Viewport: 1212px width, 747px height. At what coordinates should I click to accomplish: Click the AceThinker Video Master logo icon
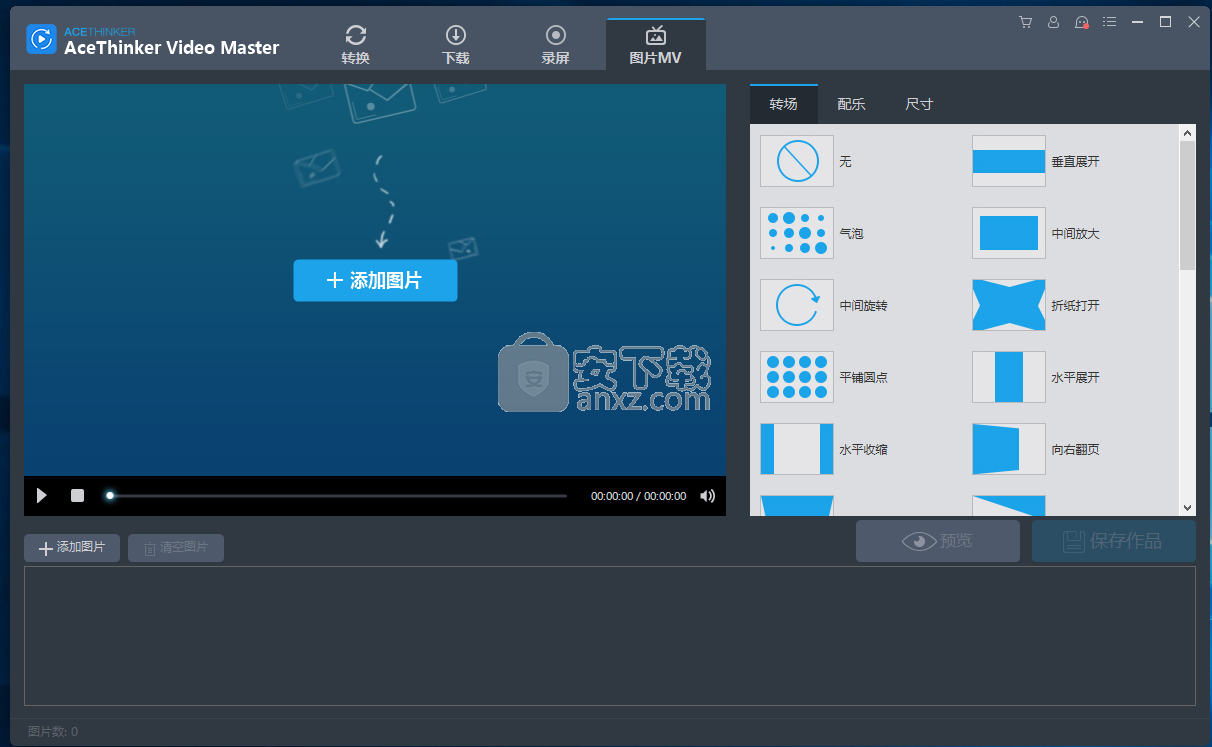41,39
